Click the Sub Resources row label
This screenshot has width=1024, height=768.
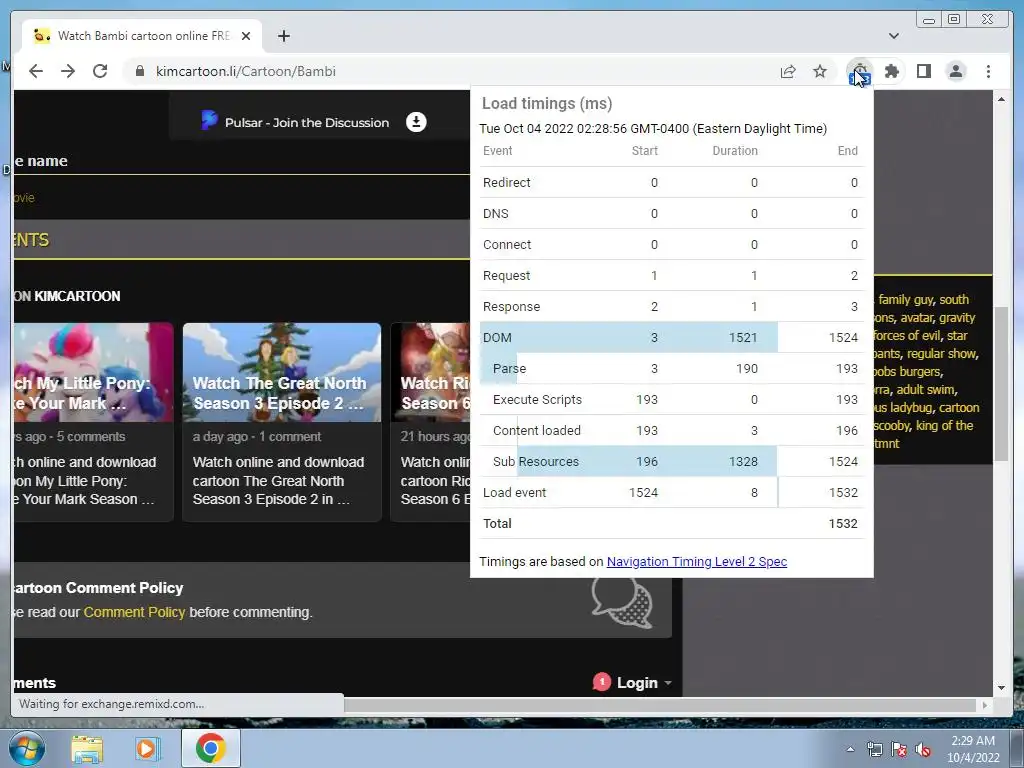coord(536,462)
